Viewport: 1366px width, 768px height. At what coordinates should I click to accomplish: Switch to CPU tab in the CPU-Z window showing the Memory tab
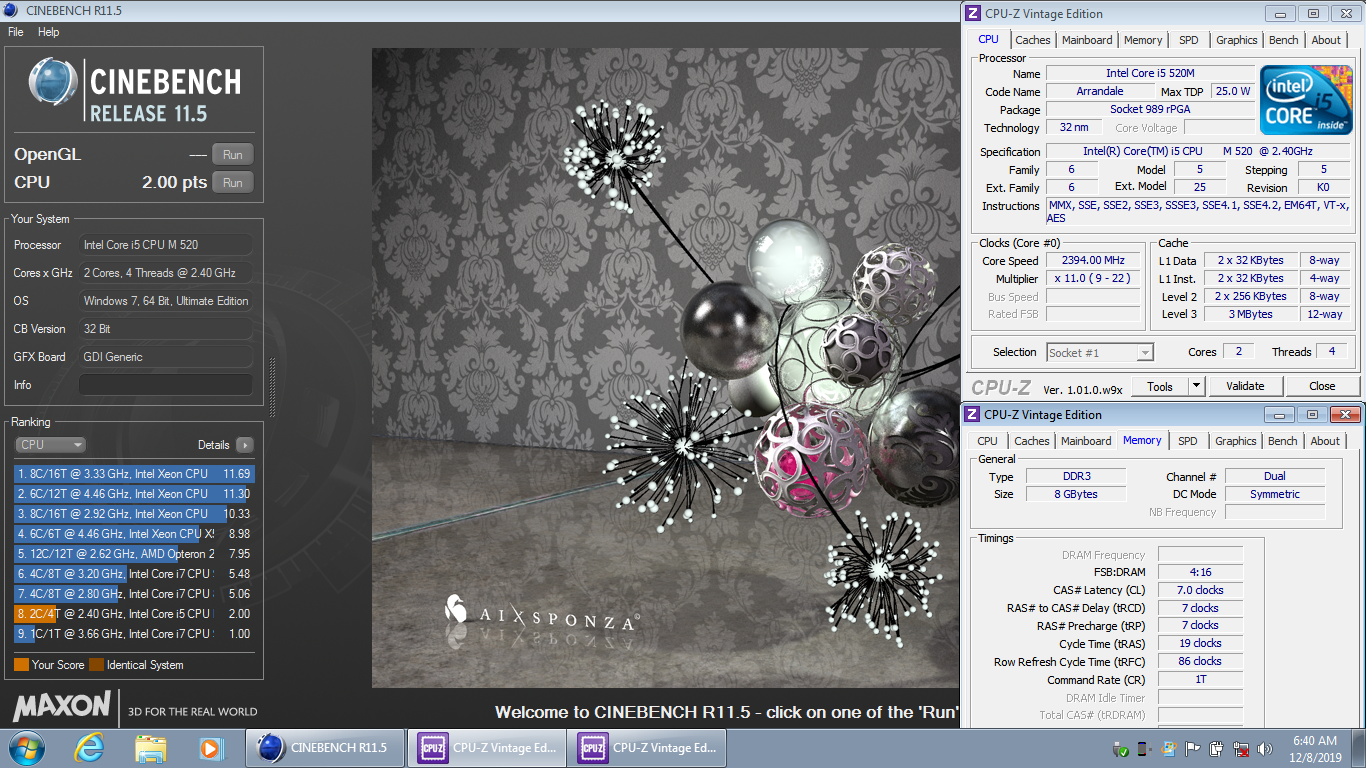coord(987,441)
